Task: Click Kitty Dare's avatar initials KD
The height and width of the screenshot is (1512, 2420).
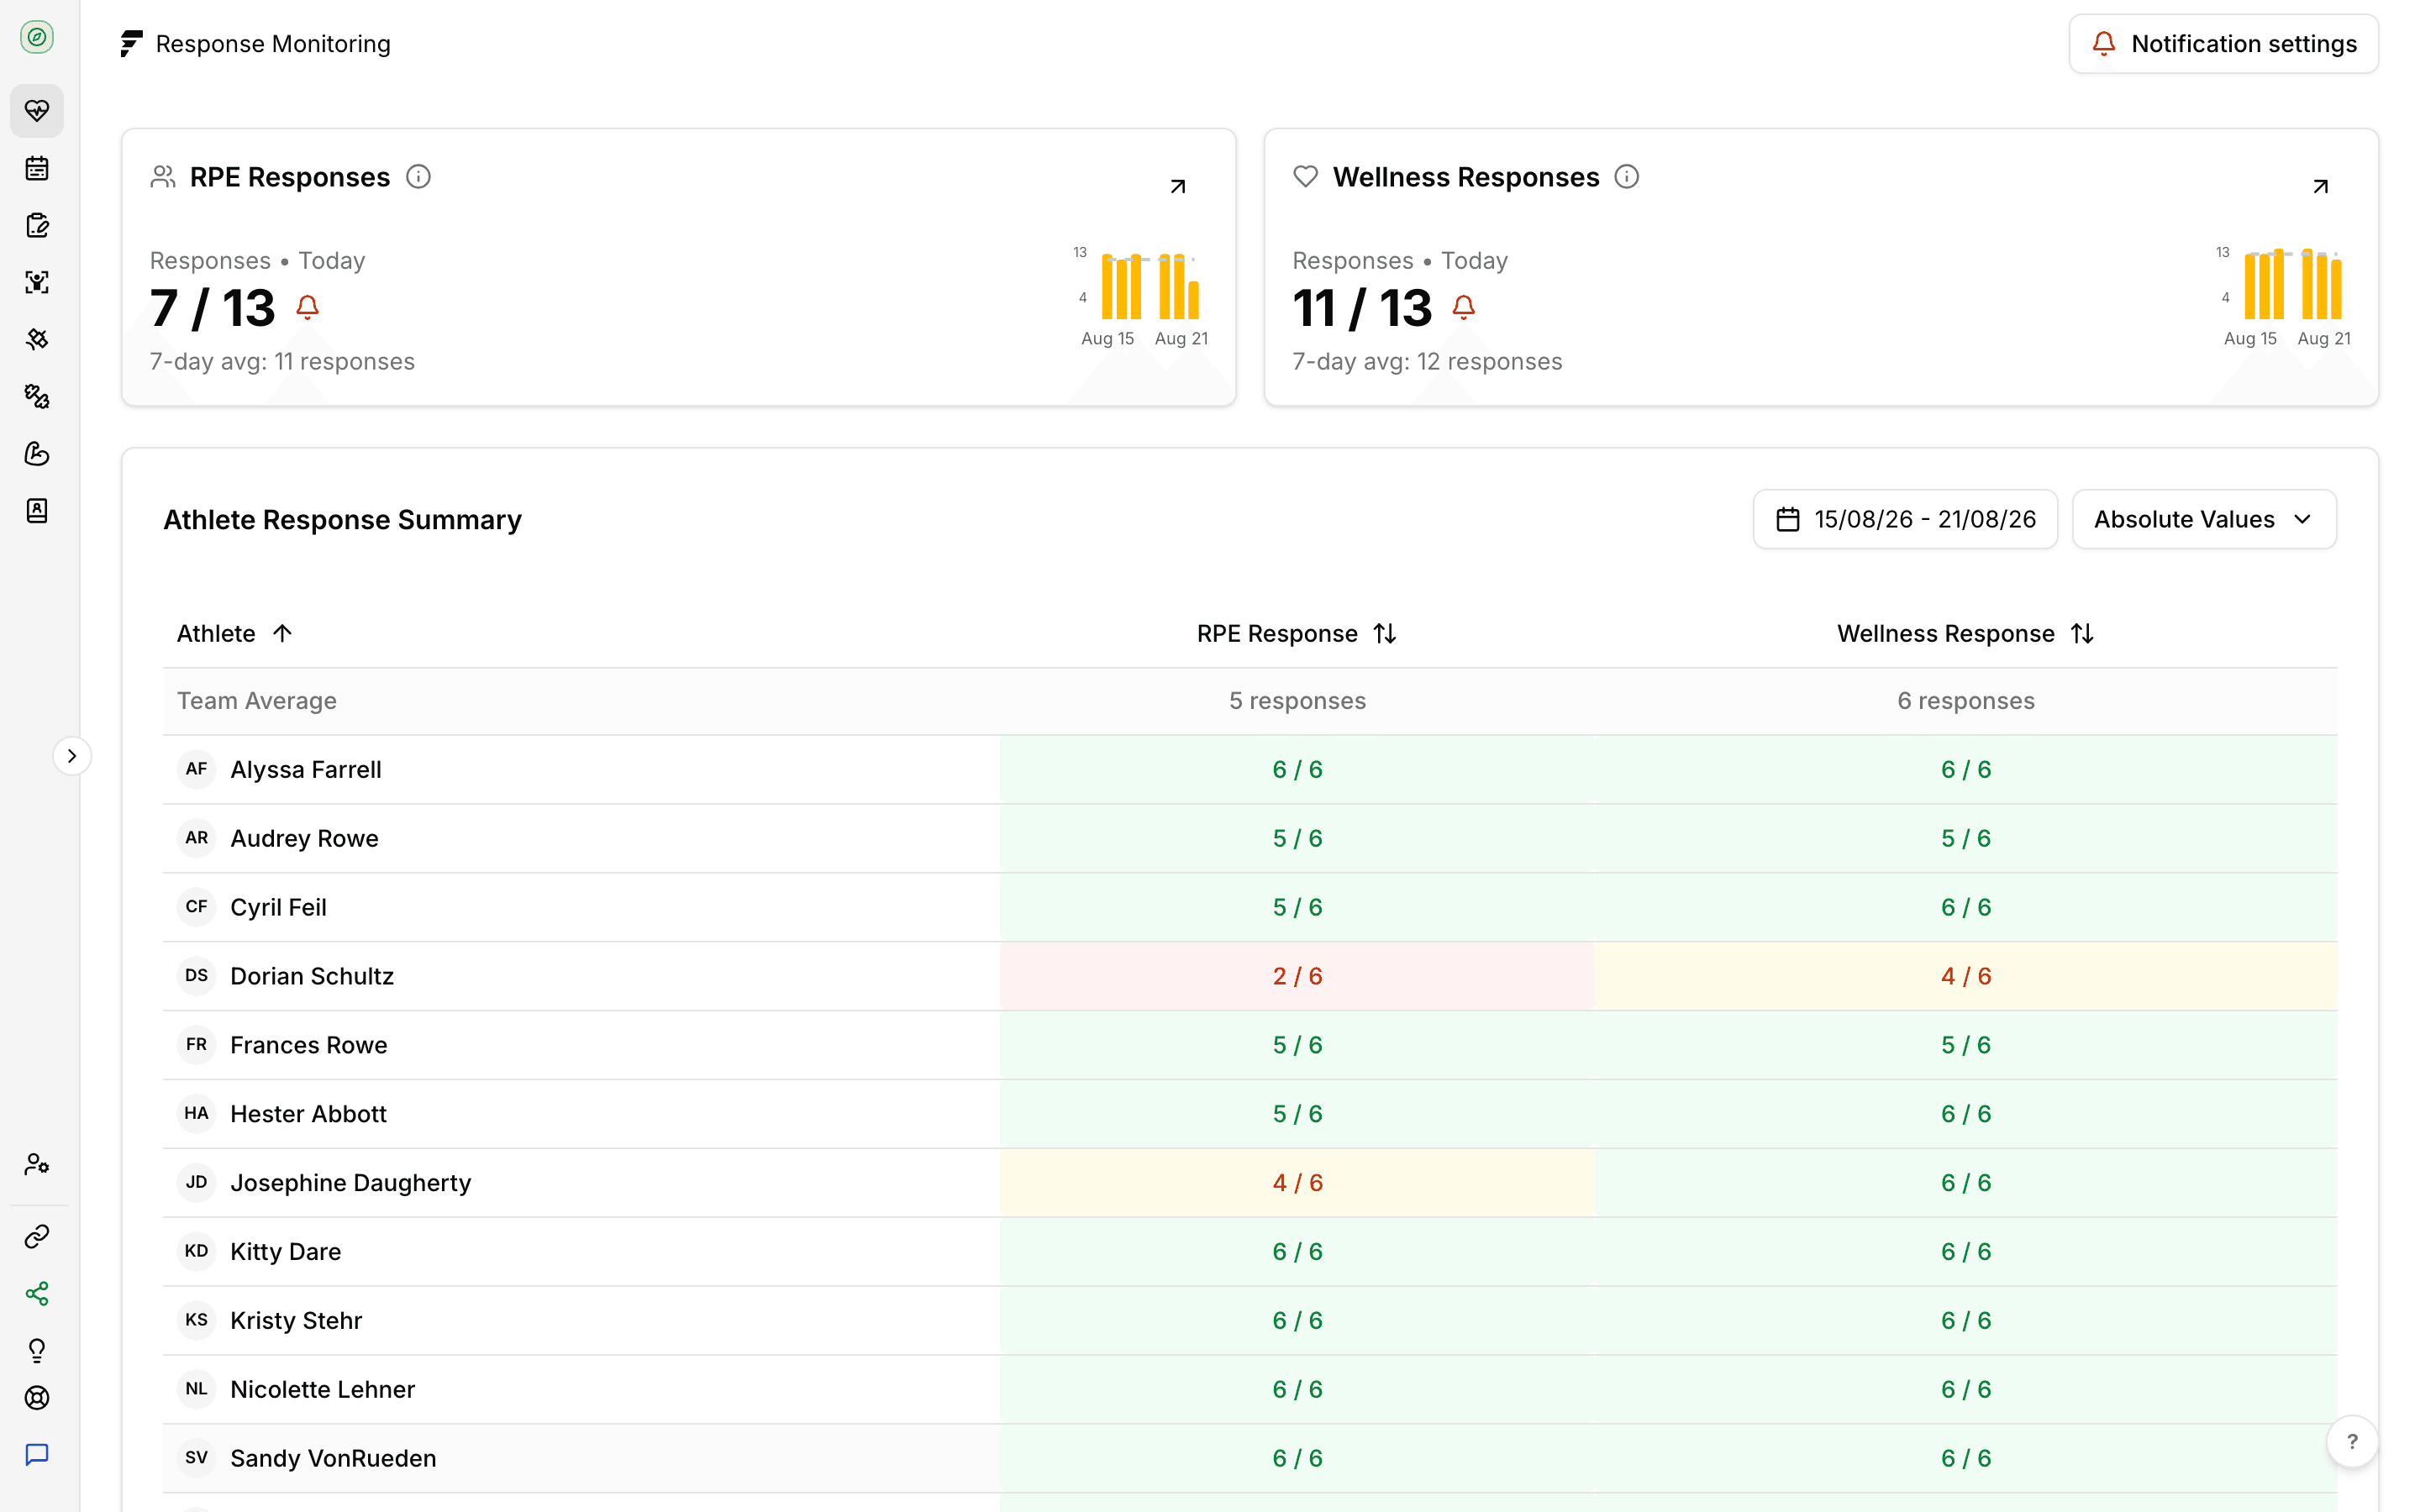Action: [197, 1252]
